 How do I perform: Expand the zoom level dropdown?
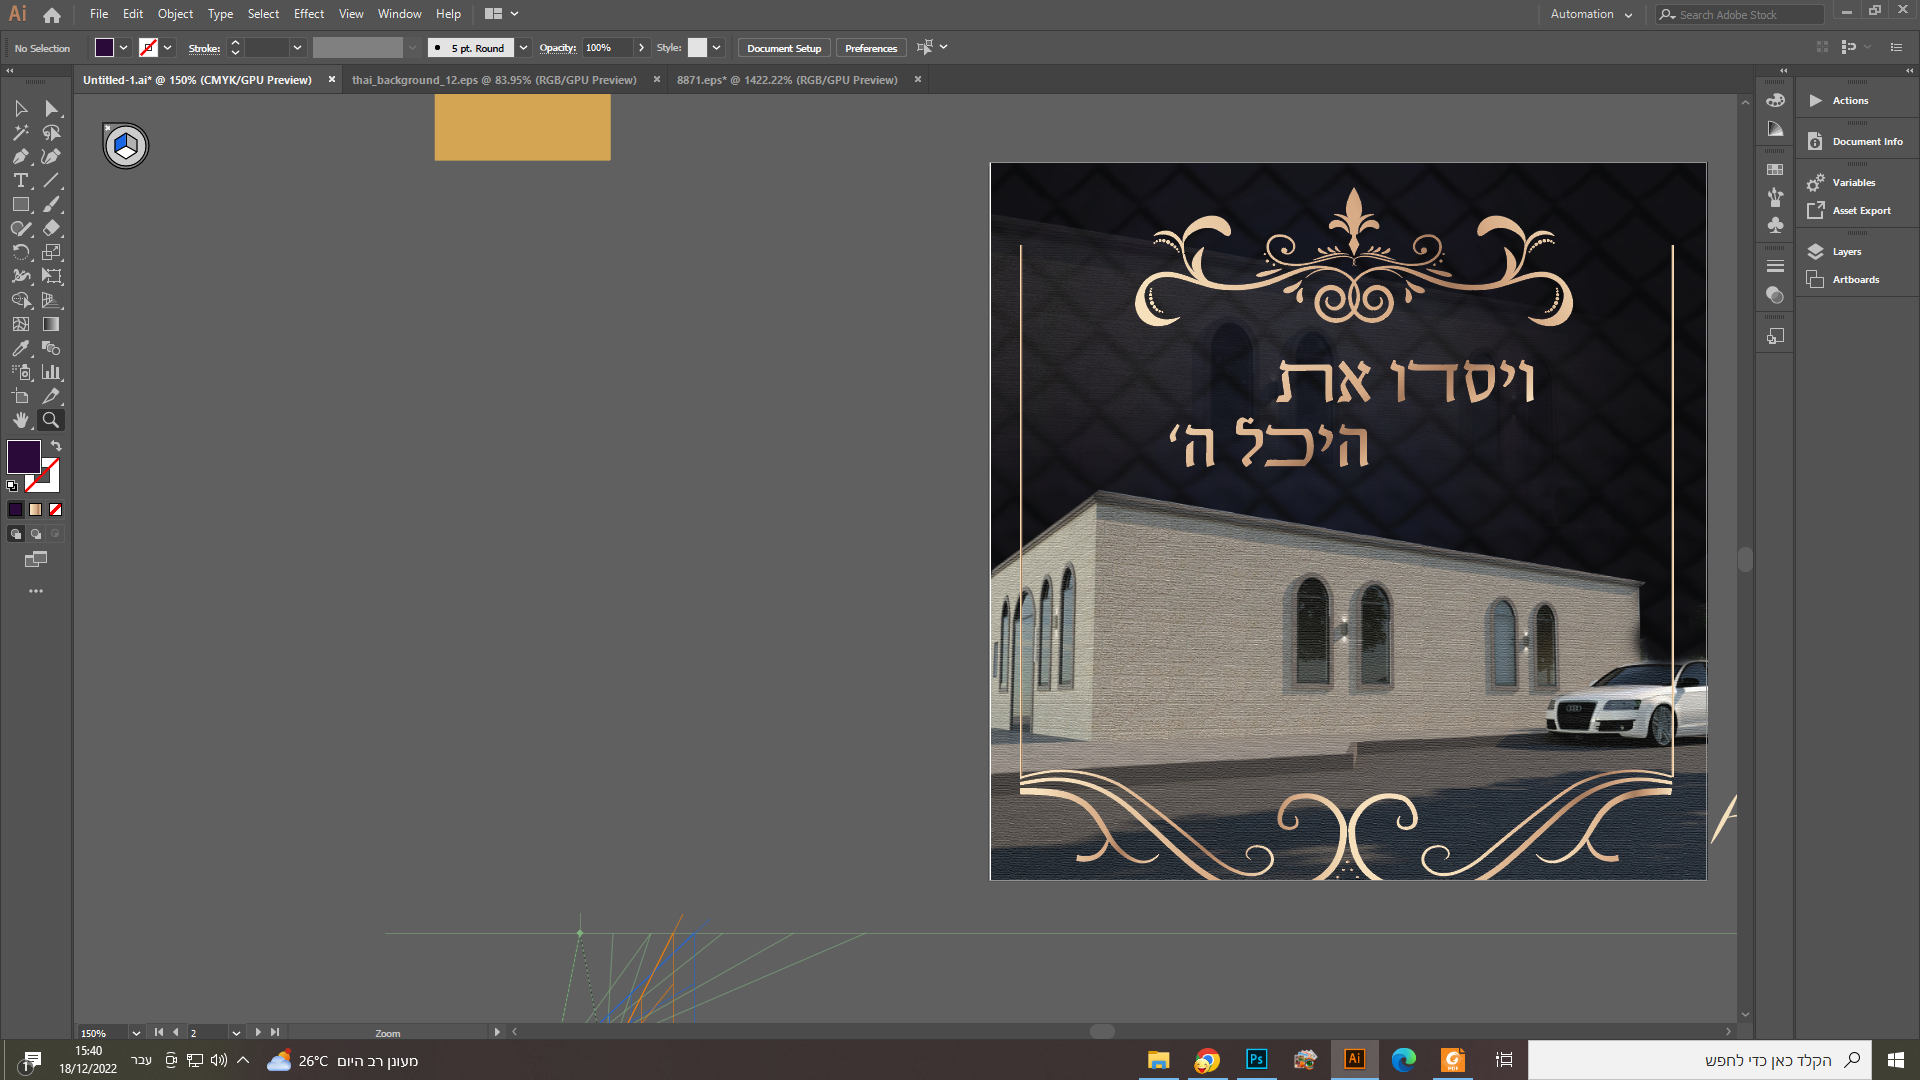[x=136, y=1033]
